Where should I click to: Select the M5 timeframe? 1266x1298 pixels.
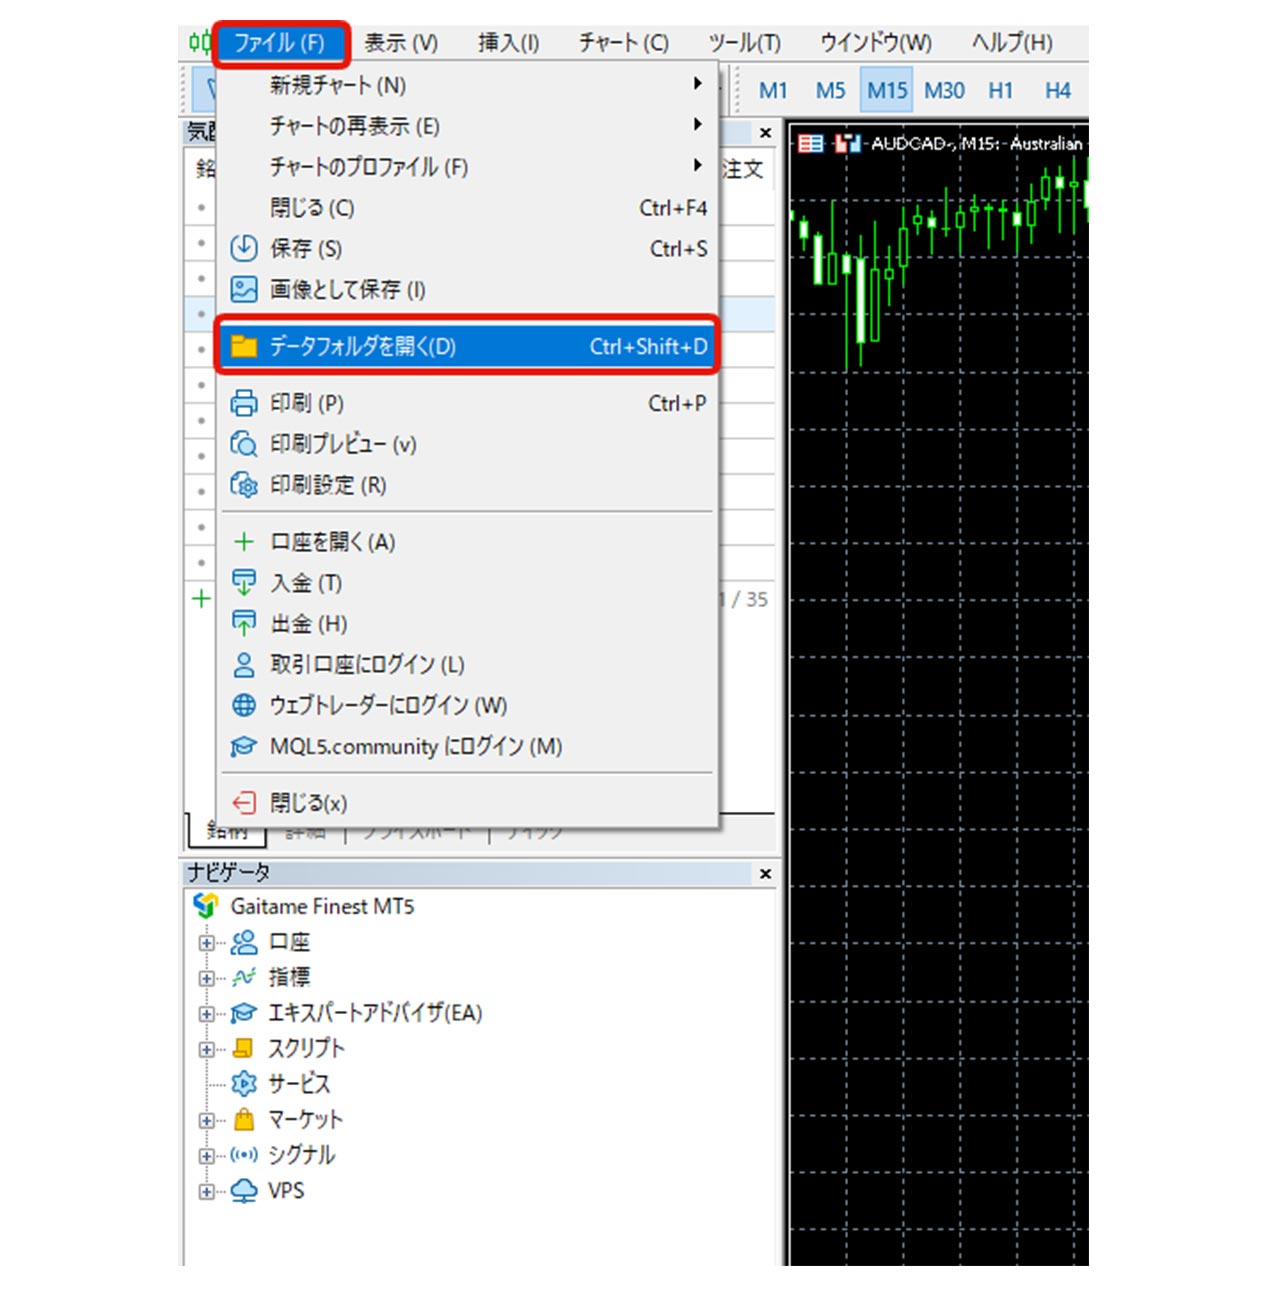tap(830, 91)
